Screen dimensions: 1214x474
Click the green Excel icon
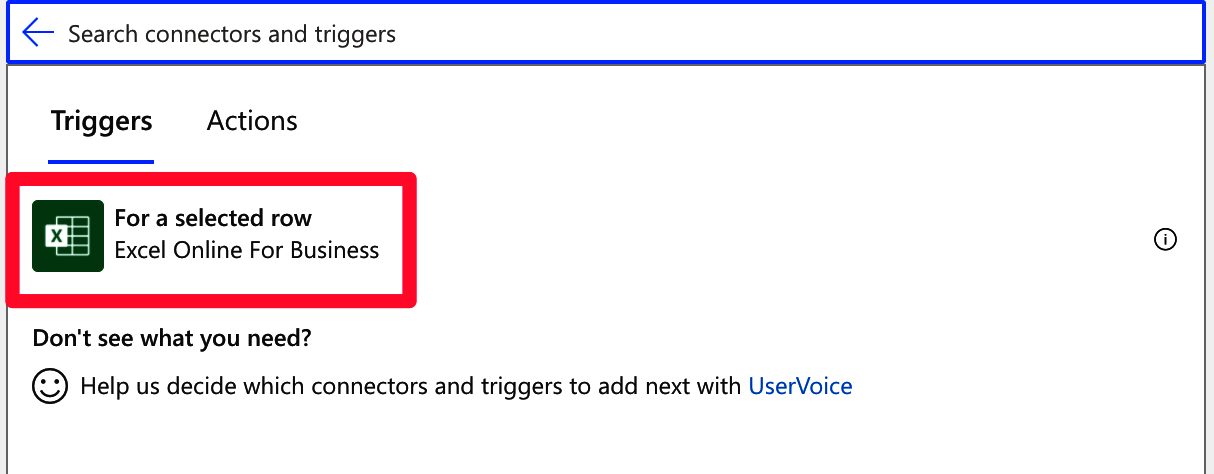(x=68, y=236)
